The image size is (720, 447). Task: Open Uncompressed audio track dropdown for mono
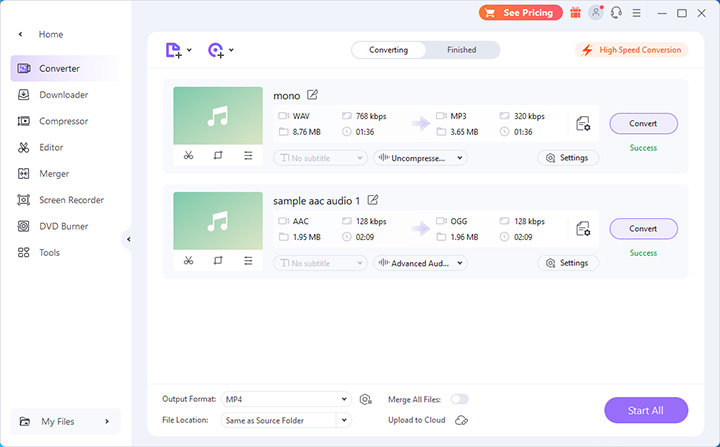(x=420, y=158)
